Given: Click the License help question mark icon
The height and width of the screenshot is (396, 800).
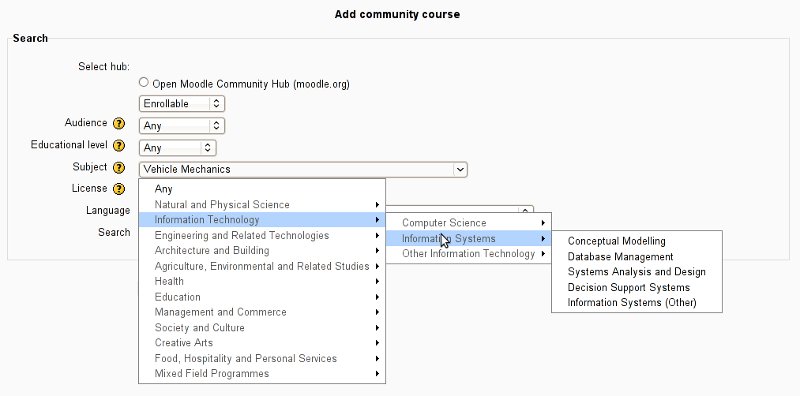Looking at the screenshot, I should click(x=119, y=189).
